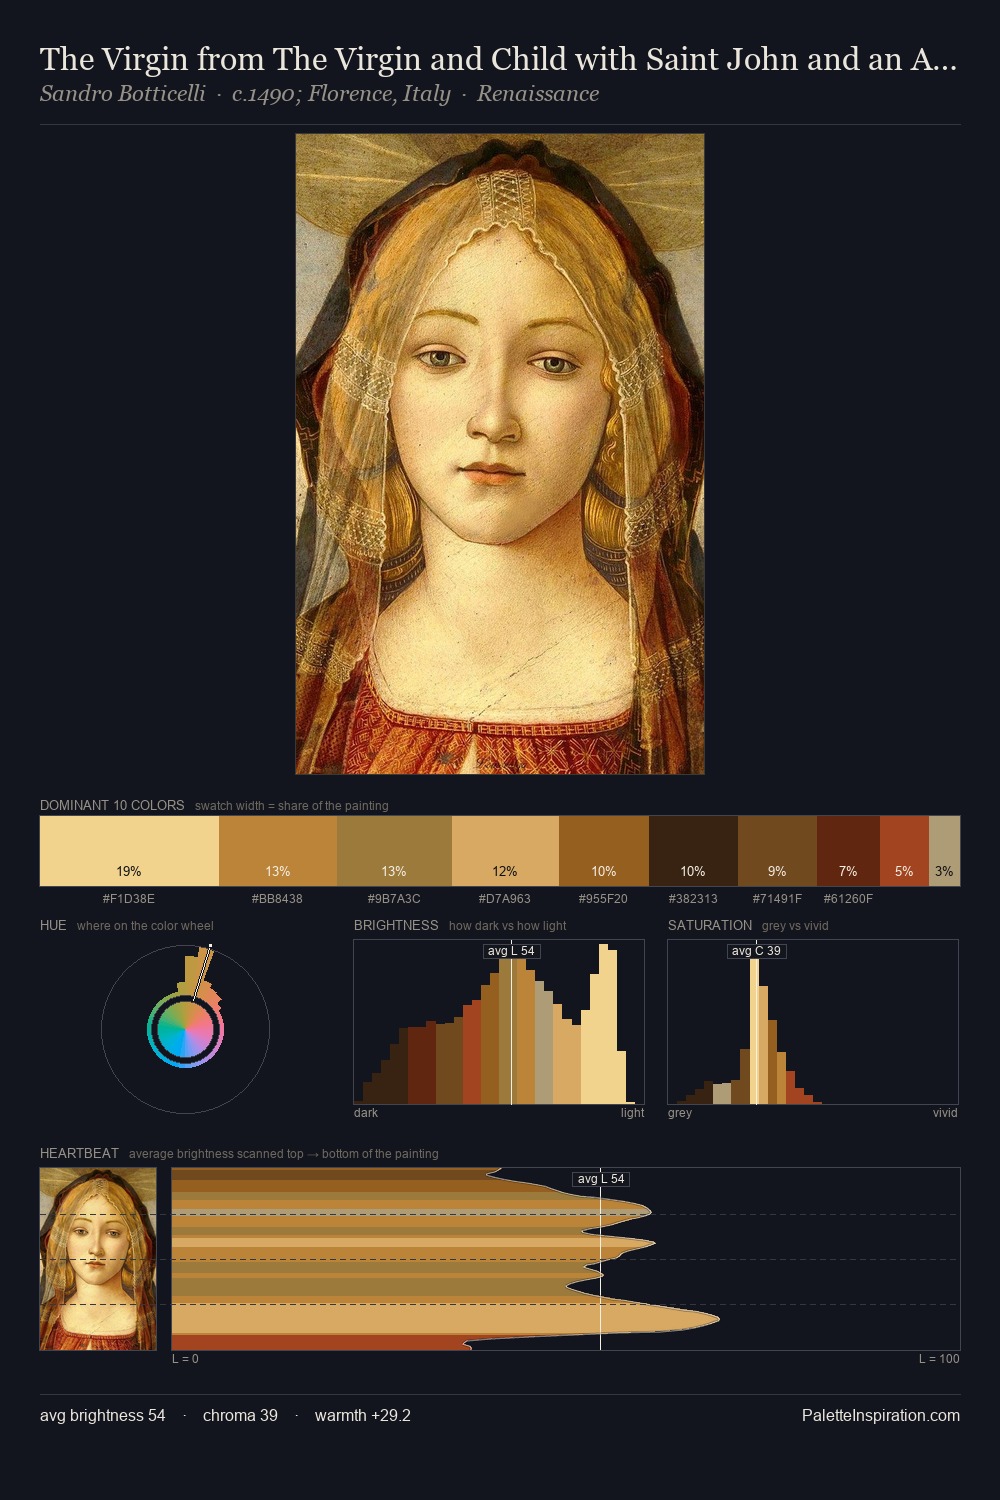Click the 'L = 0' axis label

(x=185, y=1359)
